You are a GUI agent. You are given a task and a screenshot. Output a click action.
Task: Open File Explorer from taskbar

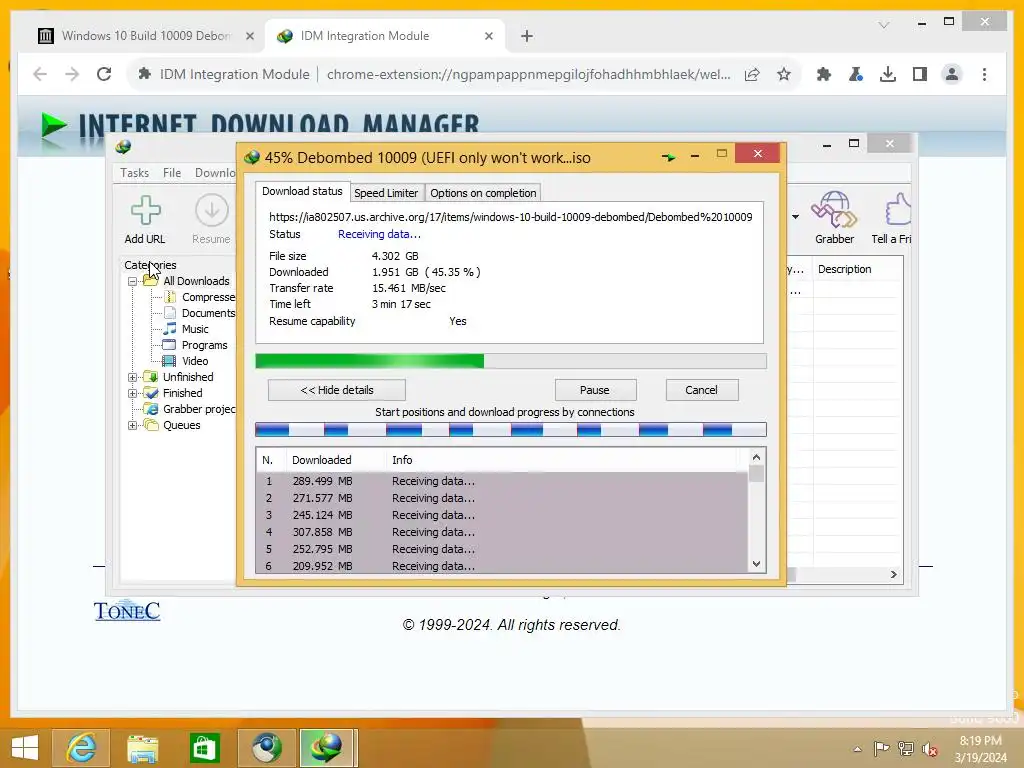(x=142, y=748)
